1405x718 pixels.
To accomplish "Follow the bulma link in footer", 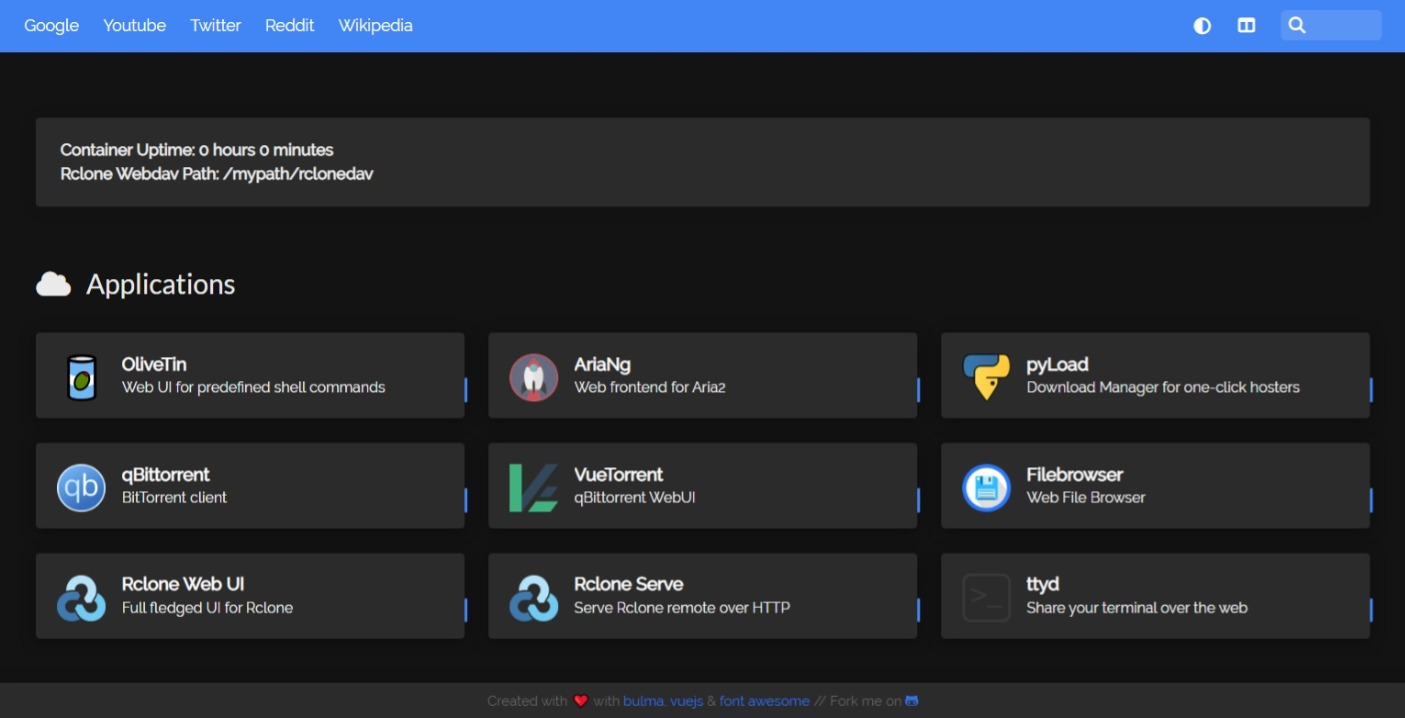I will [642, 701].
